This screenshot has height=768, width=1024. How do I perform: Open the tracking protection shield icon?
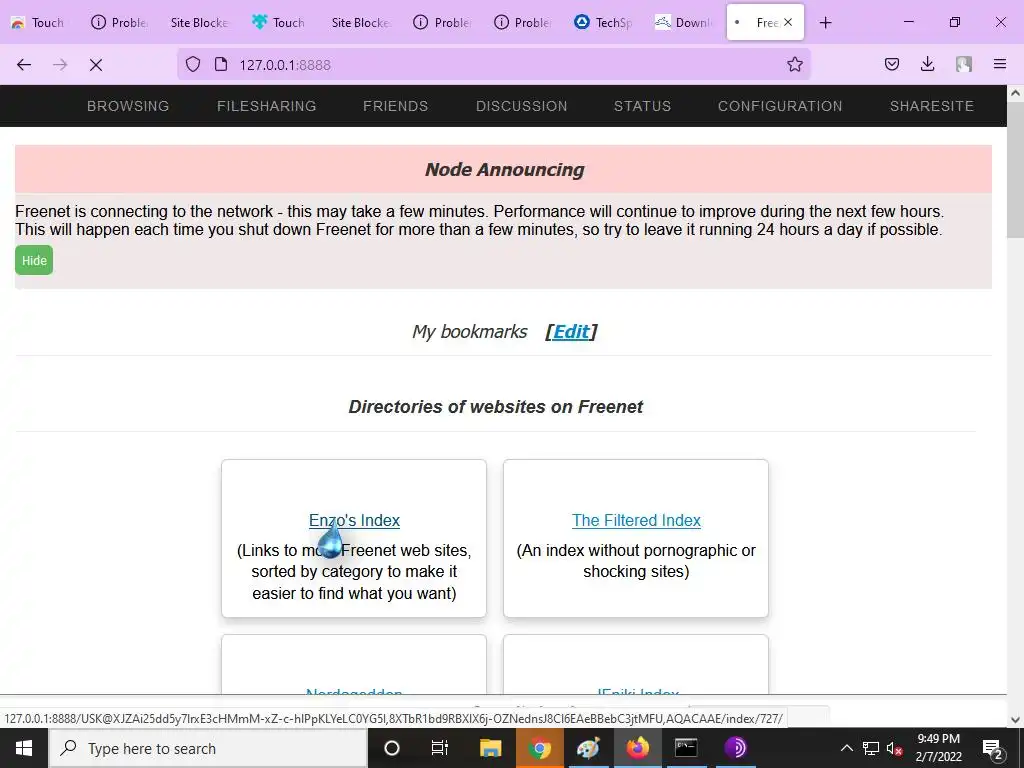pyautogui.click(x=193, y=64)
